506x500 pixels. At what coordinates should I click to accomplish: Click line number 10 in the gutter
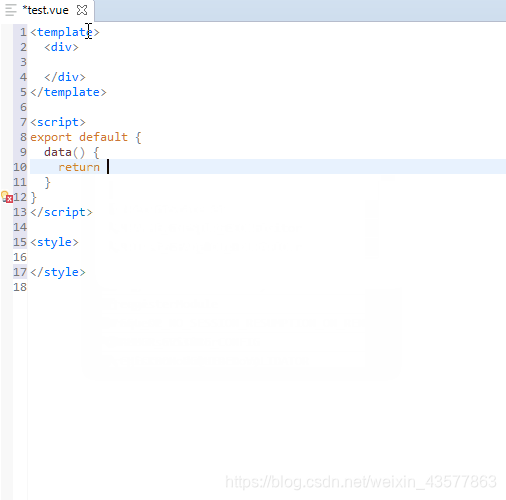coord(20,167)
